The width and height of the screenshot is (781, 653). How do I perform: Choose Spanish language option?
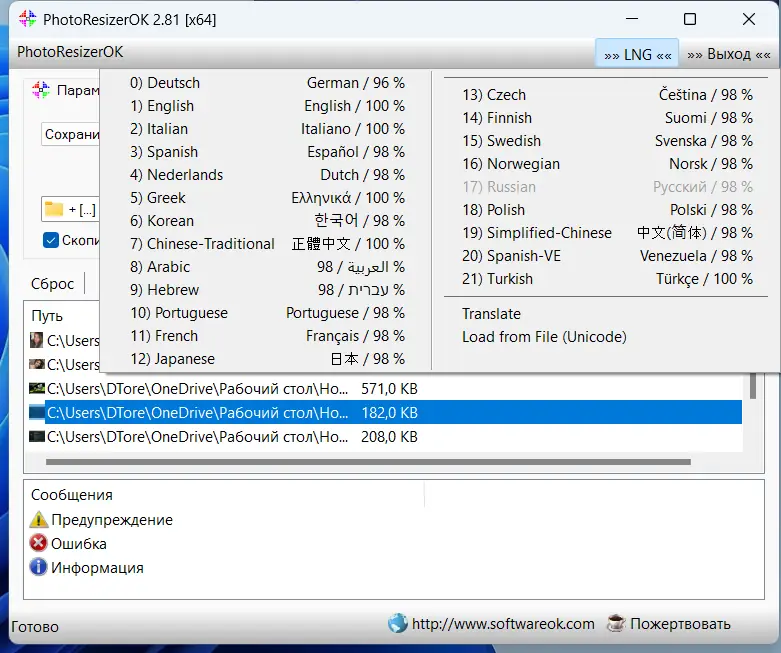267,151
